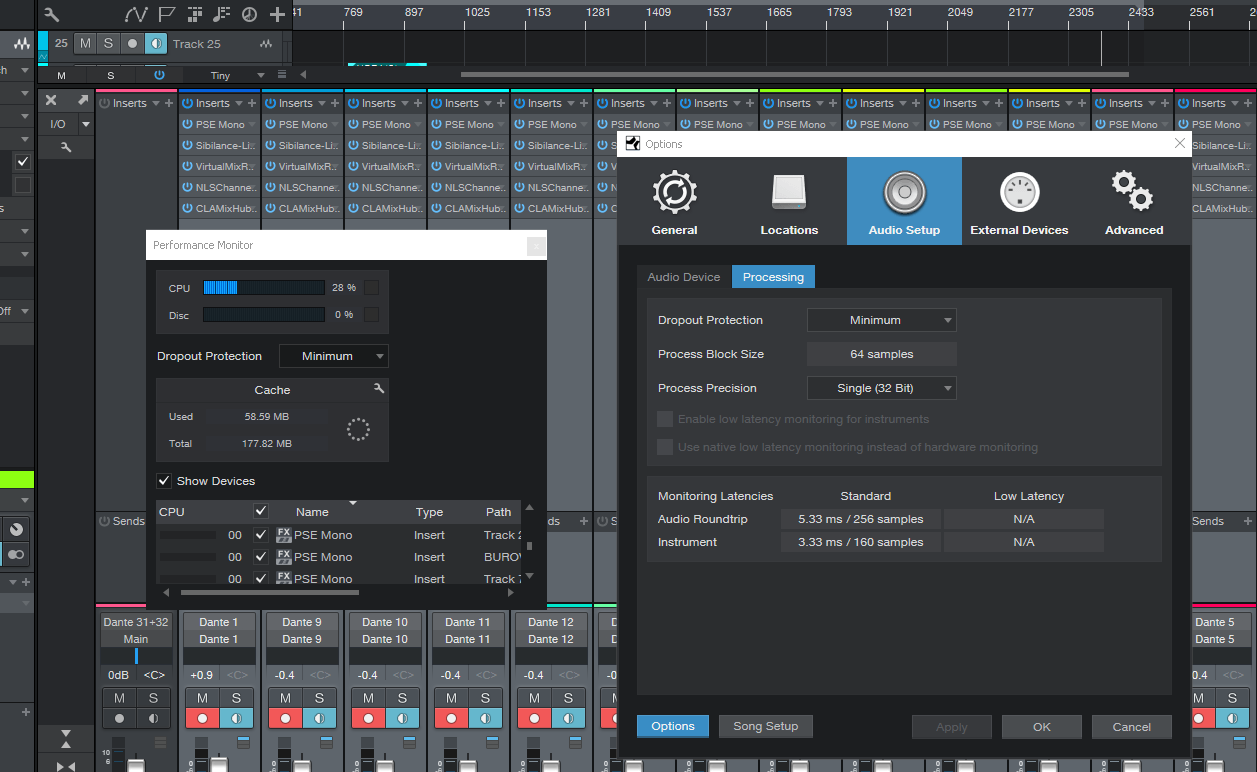Expand the dropdown arrow next to I/O

(85, 124)
